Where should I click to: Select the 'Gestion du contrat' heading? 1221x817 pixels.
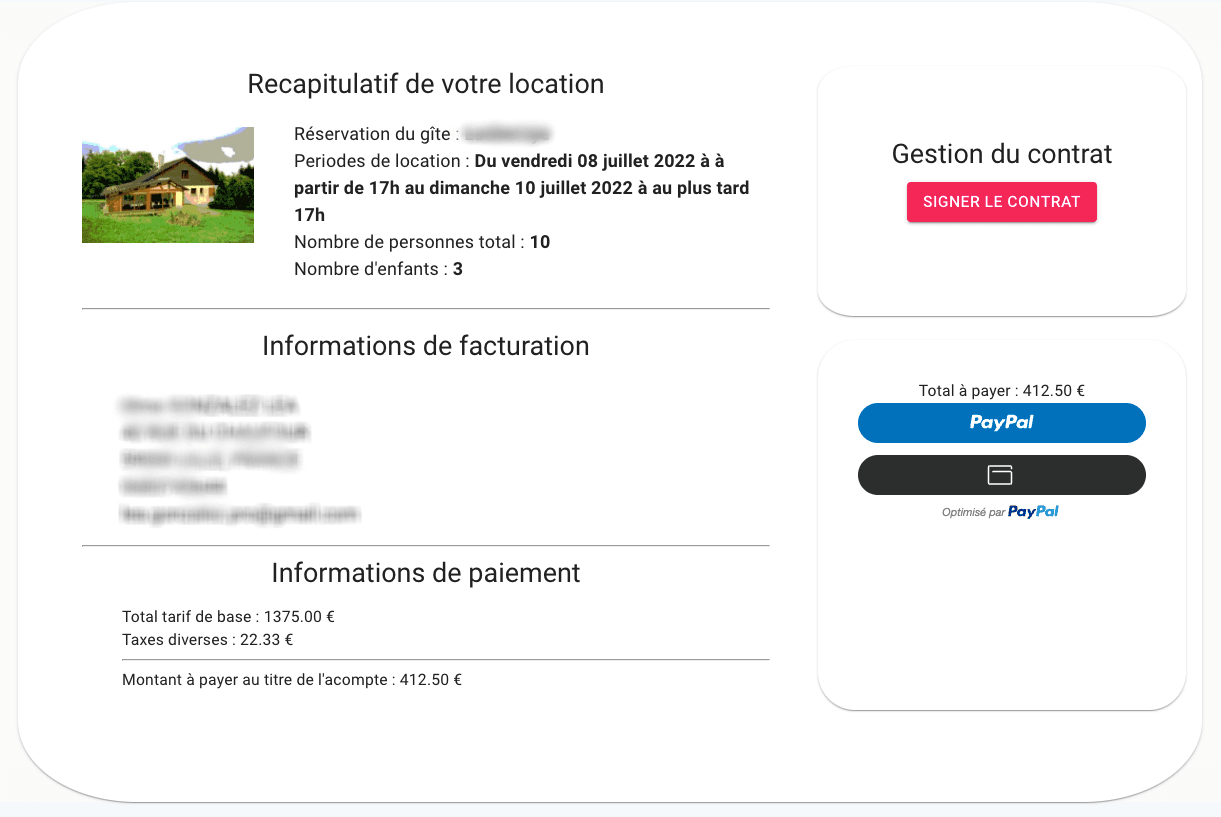pos(1001,154)
